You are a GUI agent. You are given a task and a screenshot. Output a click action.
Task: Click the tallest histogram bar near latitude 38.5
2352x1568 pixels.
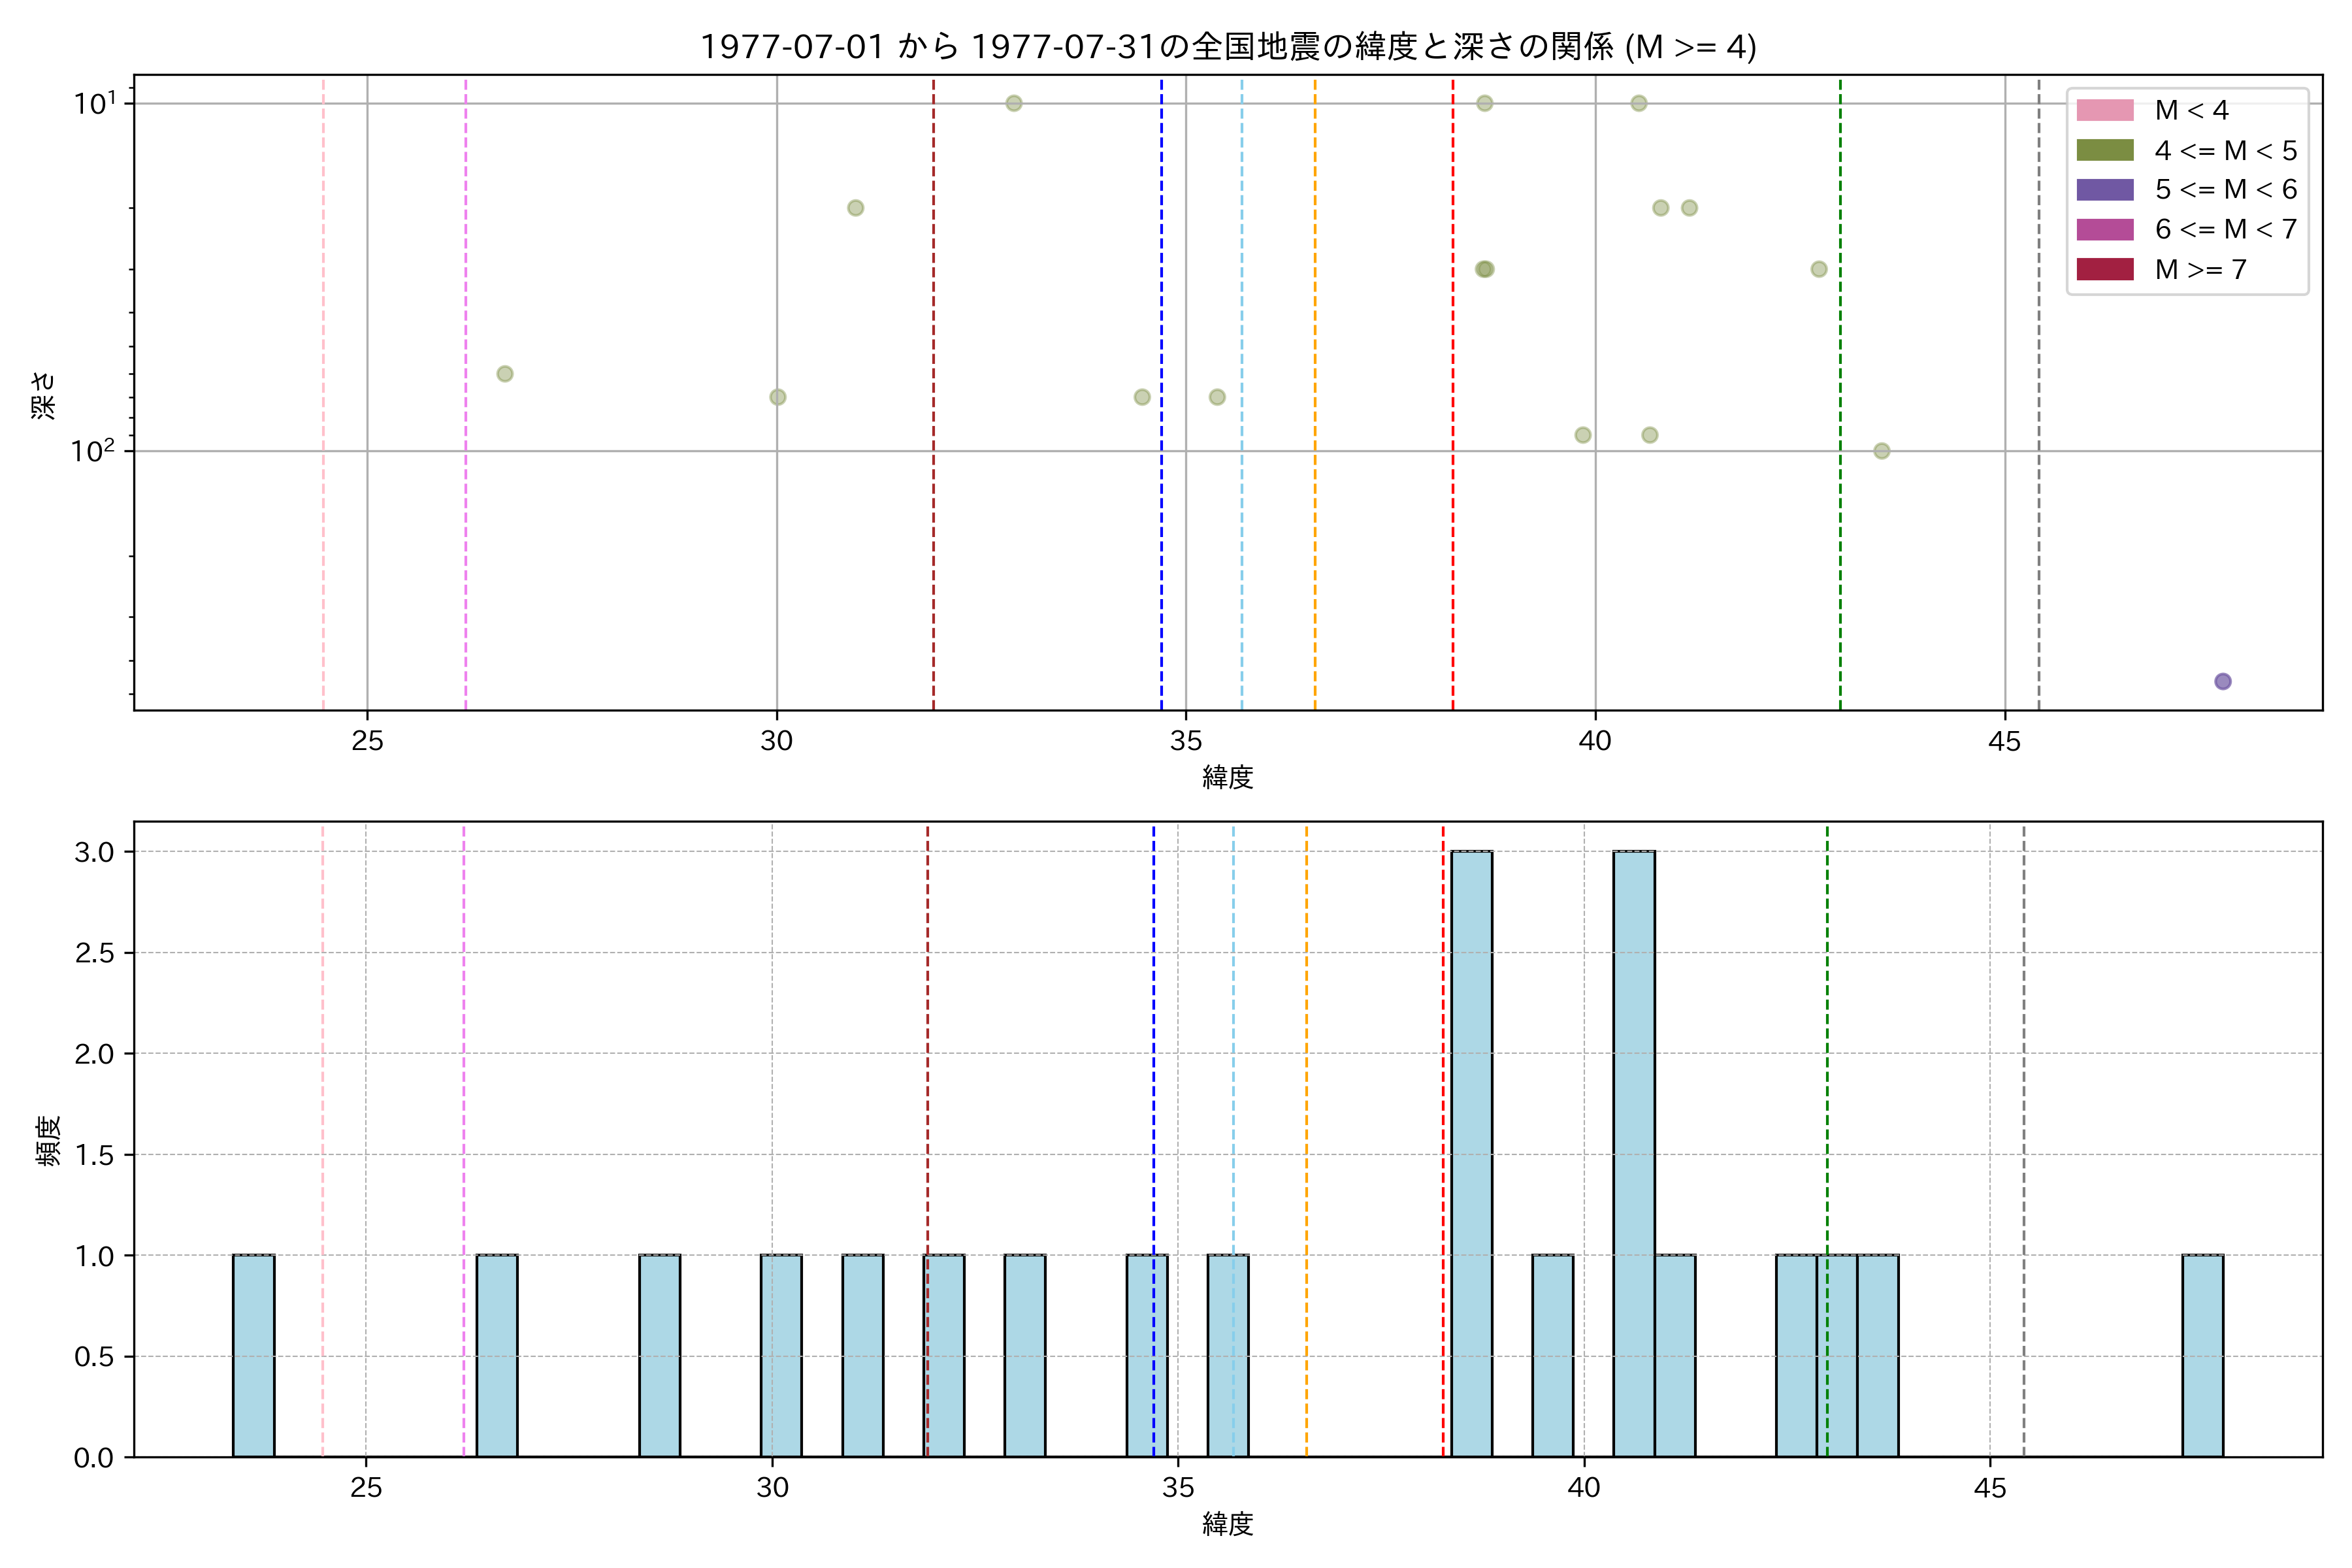coord(1472,1153)
